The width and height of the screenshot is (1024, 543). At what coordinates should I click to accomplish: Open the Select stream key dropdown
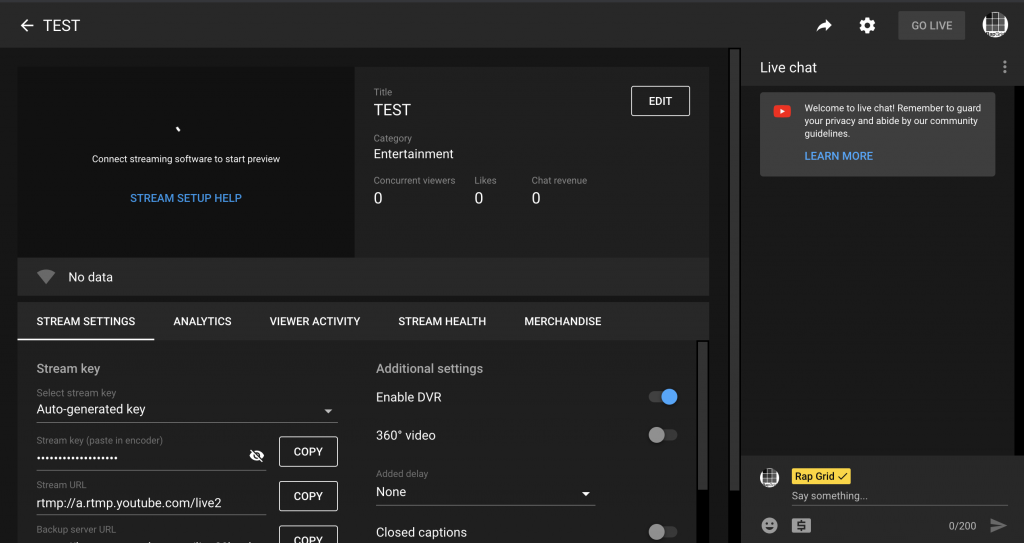point(187,410)
